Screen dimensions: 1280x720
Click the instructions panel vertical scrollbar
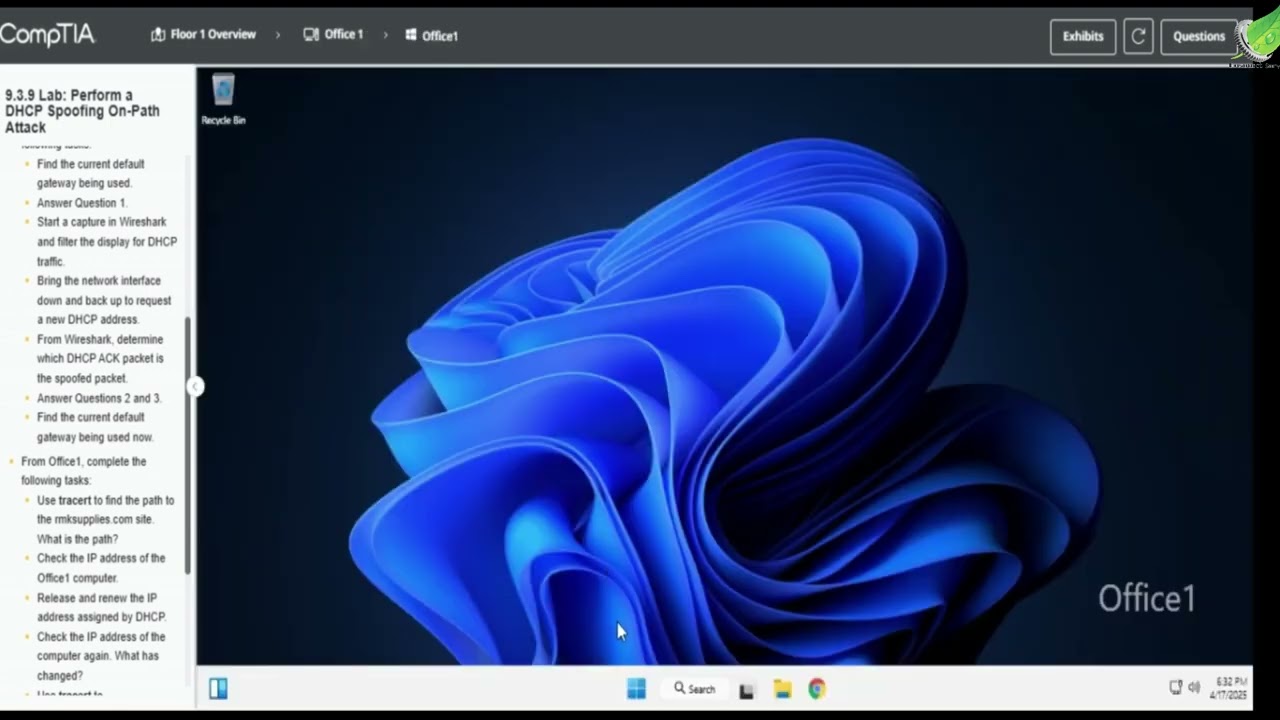point(188,445)
